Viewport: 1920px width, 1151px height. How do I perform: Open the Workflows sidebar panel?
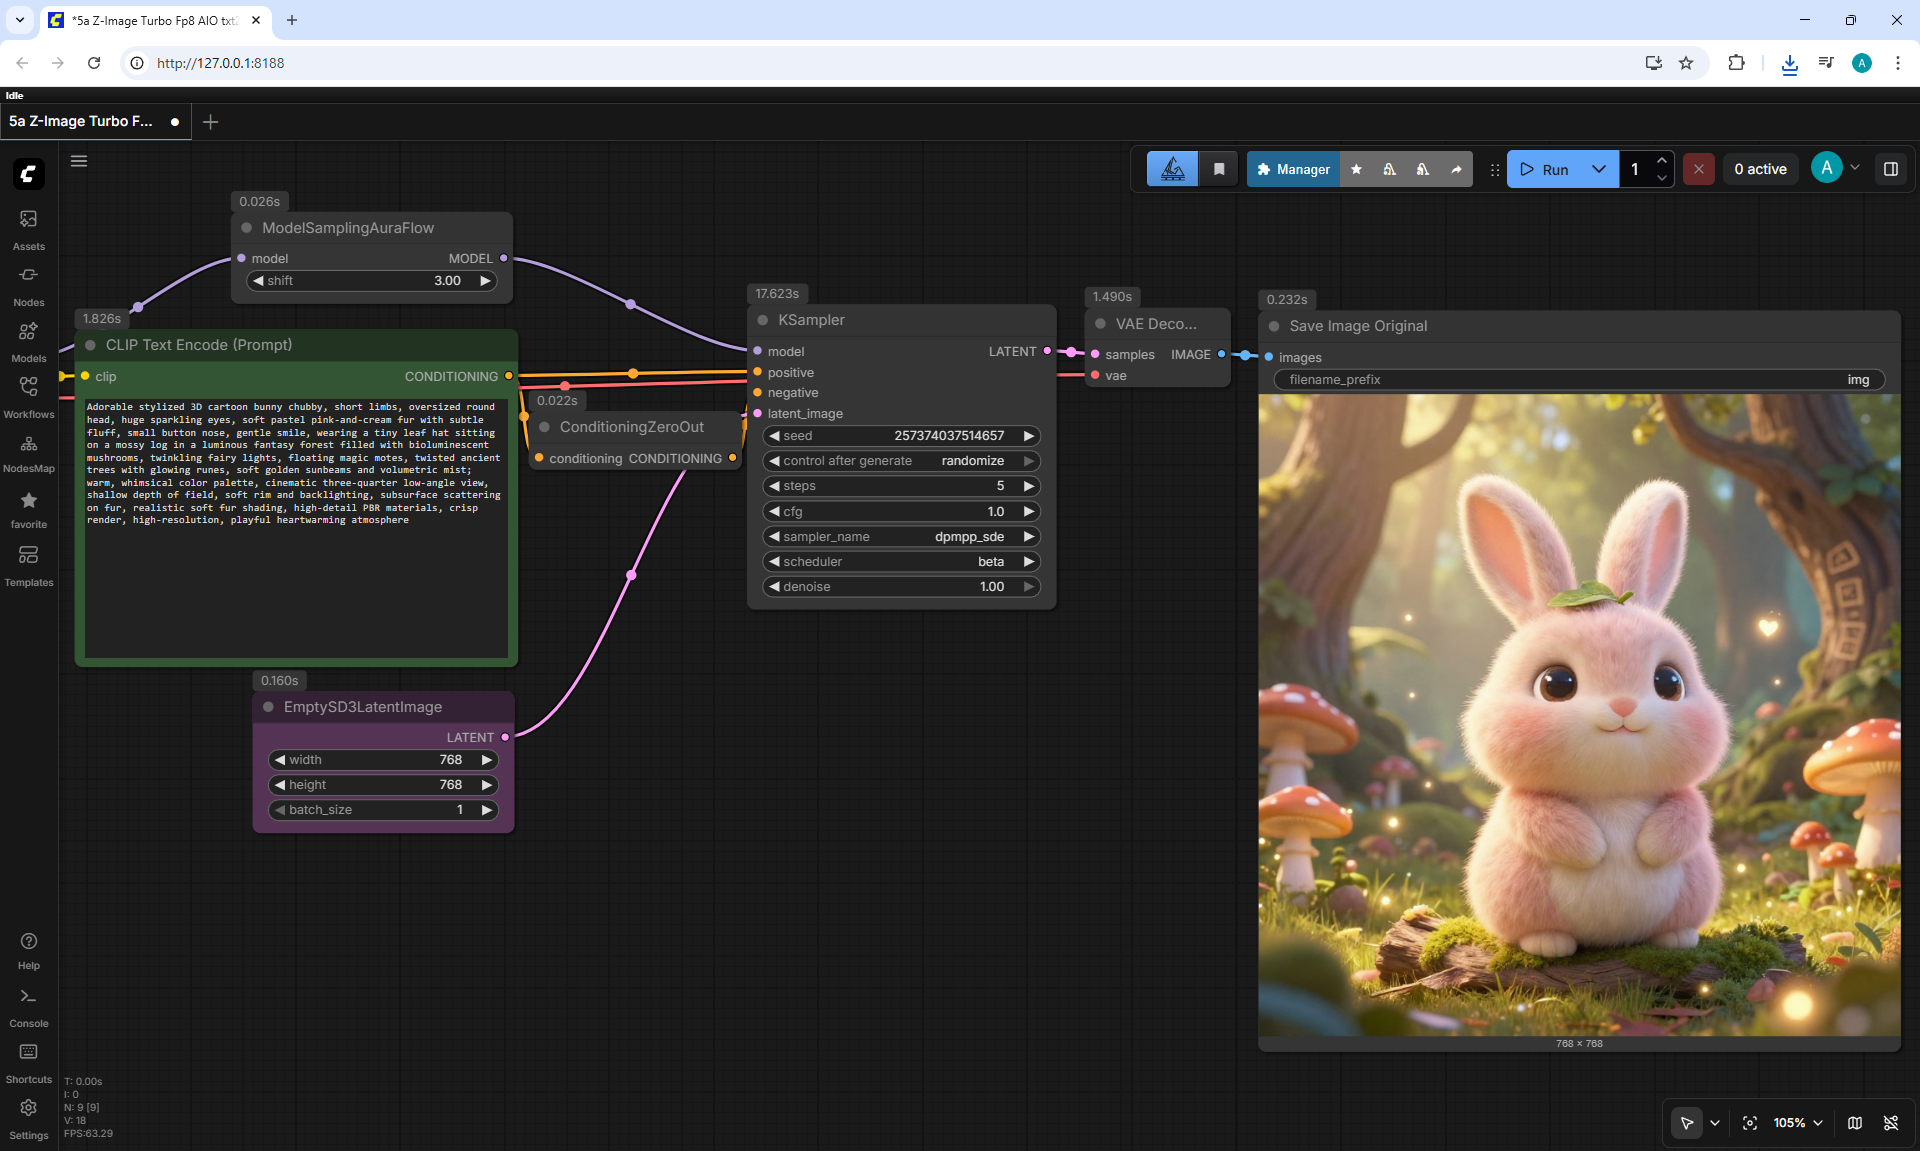tap(28, 397)
